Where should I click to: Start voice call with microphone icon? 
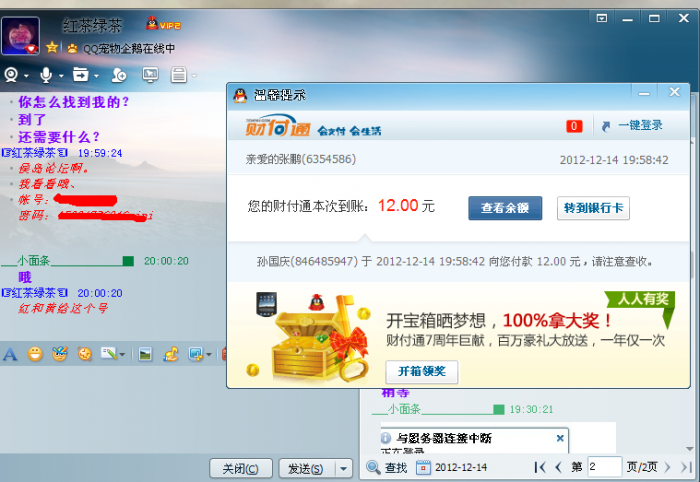46,75
